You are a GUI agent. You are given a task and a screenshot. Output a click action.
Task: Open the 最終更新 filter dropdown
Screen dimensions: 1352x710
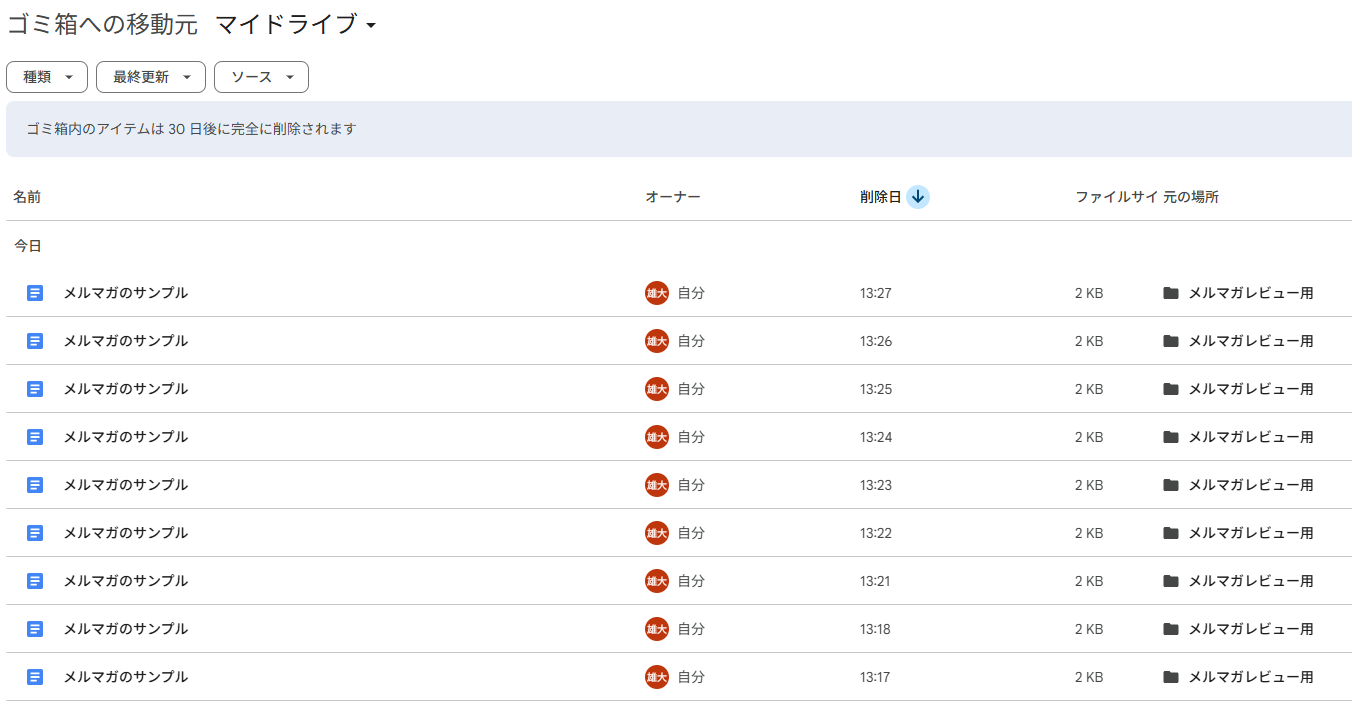(x=151, y=77)
